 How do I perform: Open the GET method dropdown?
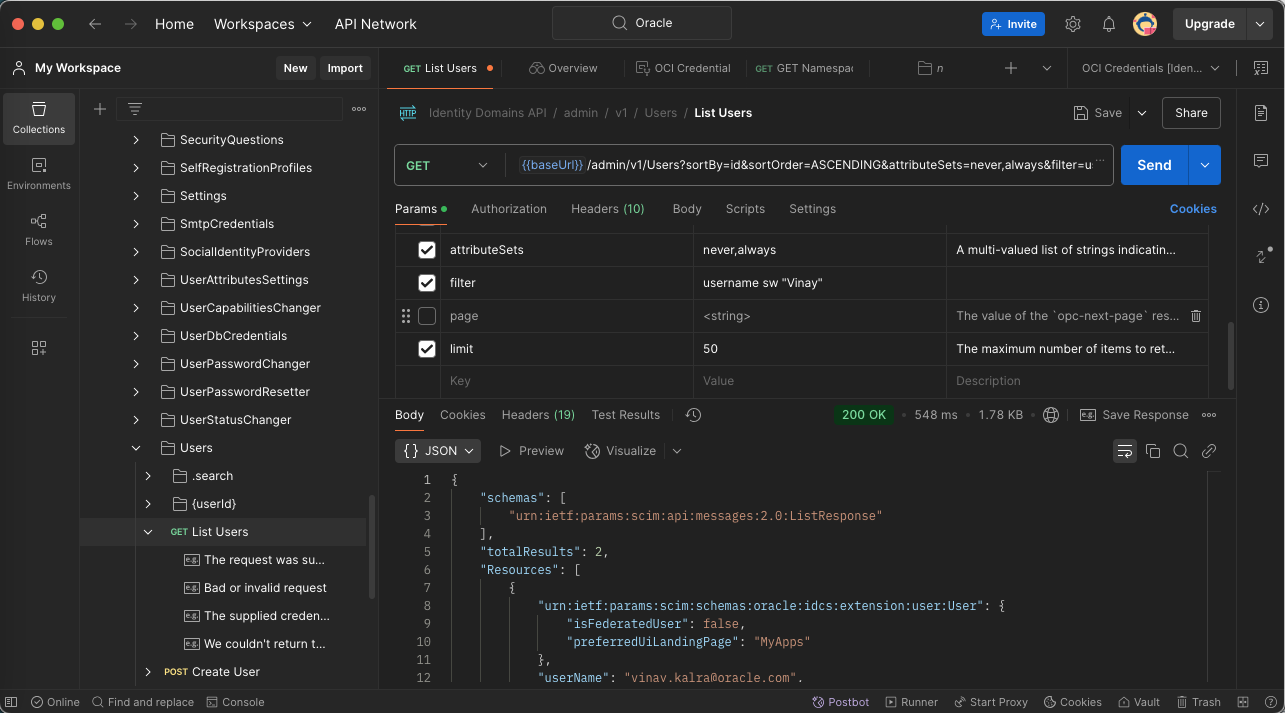[x=447, y=165]
